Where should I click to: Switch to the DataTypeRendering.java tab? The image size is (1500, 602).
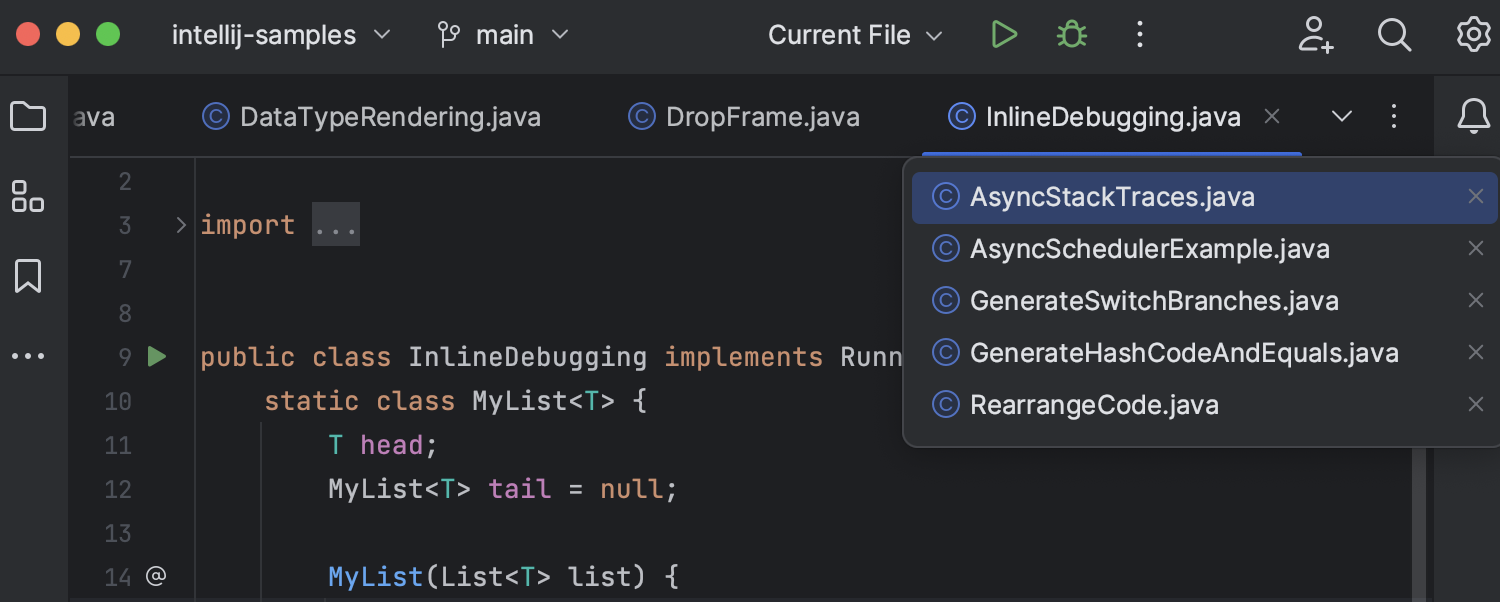[390, 116]
